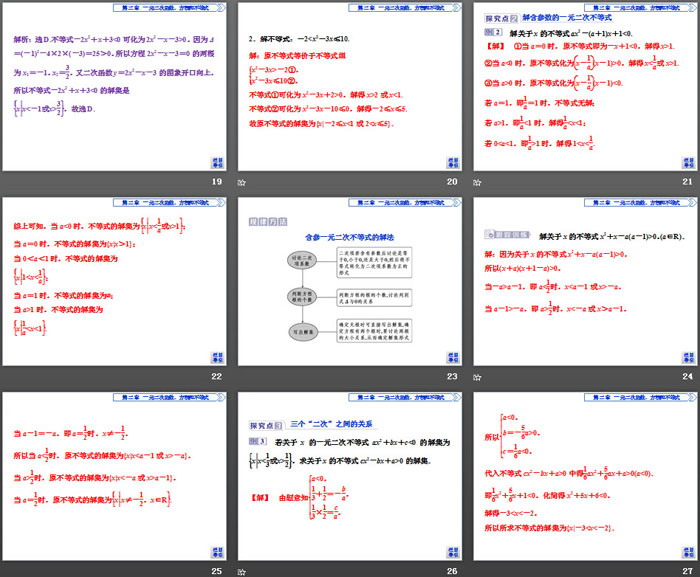Click the bottom description box in slide 23 flowchart
Viewport: 700px width, 577px height.
374,330
